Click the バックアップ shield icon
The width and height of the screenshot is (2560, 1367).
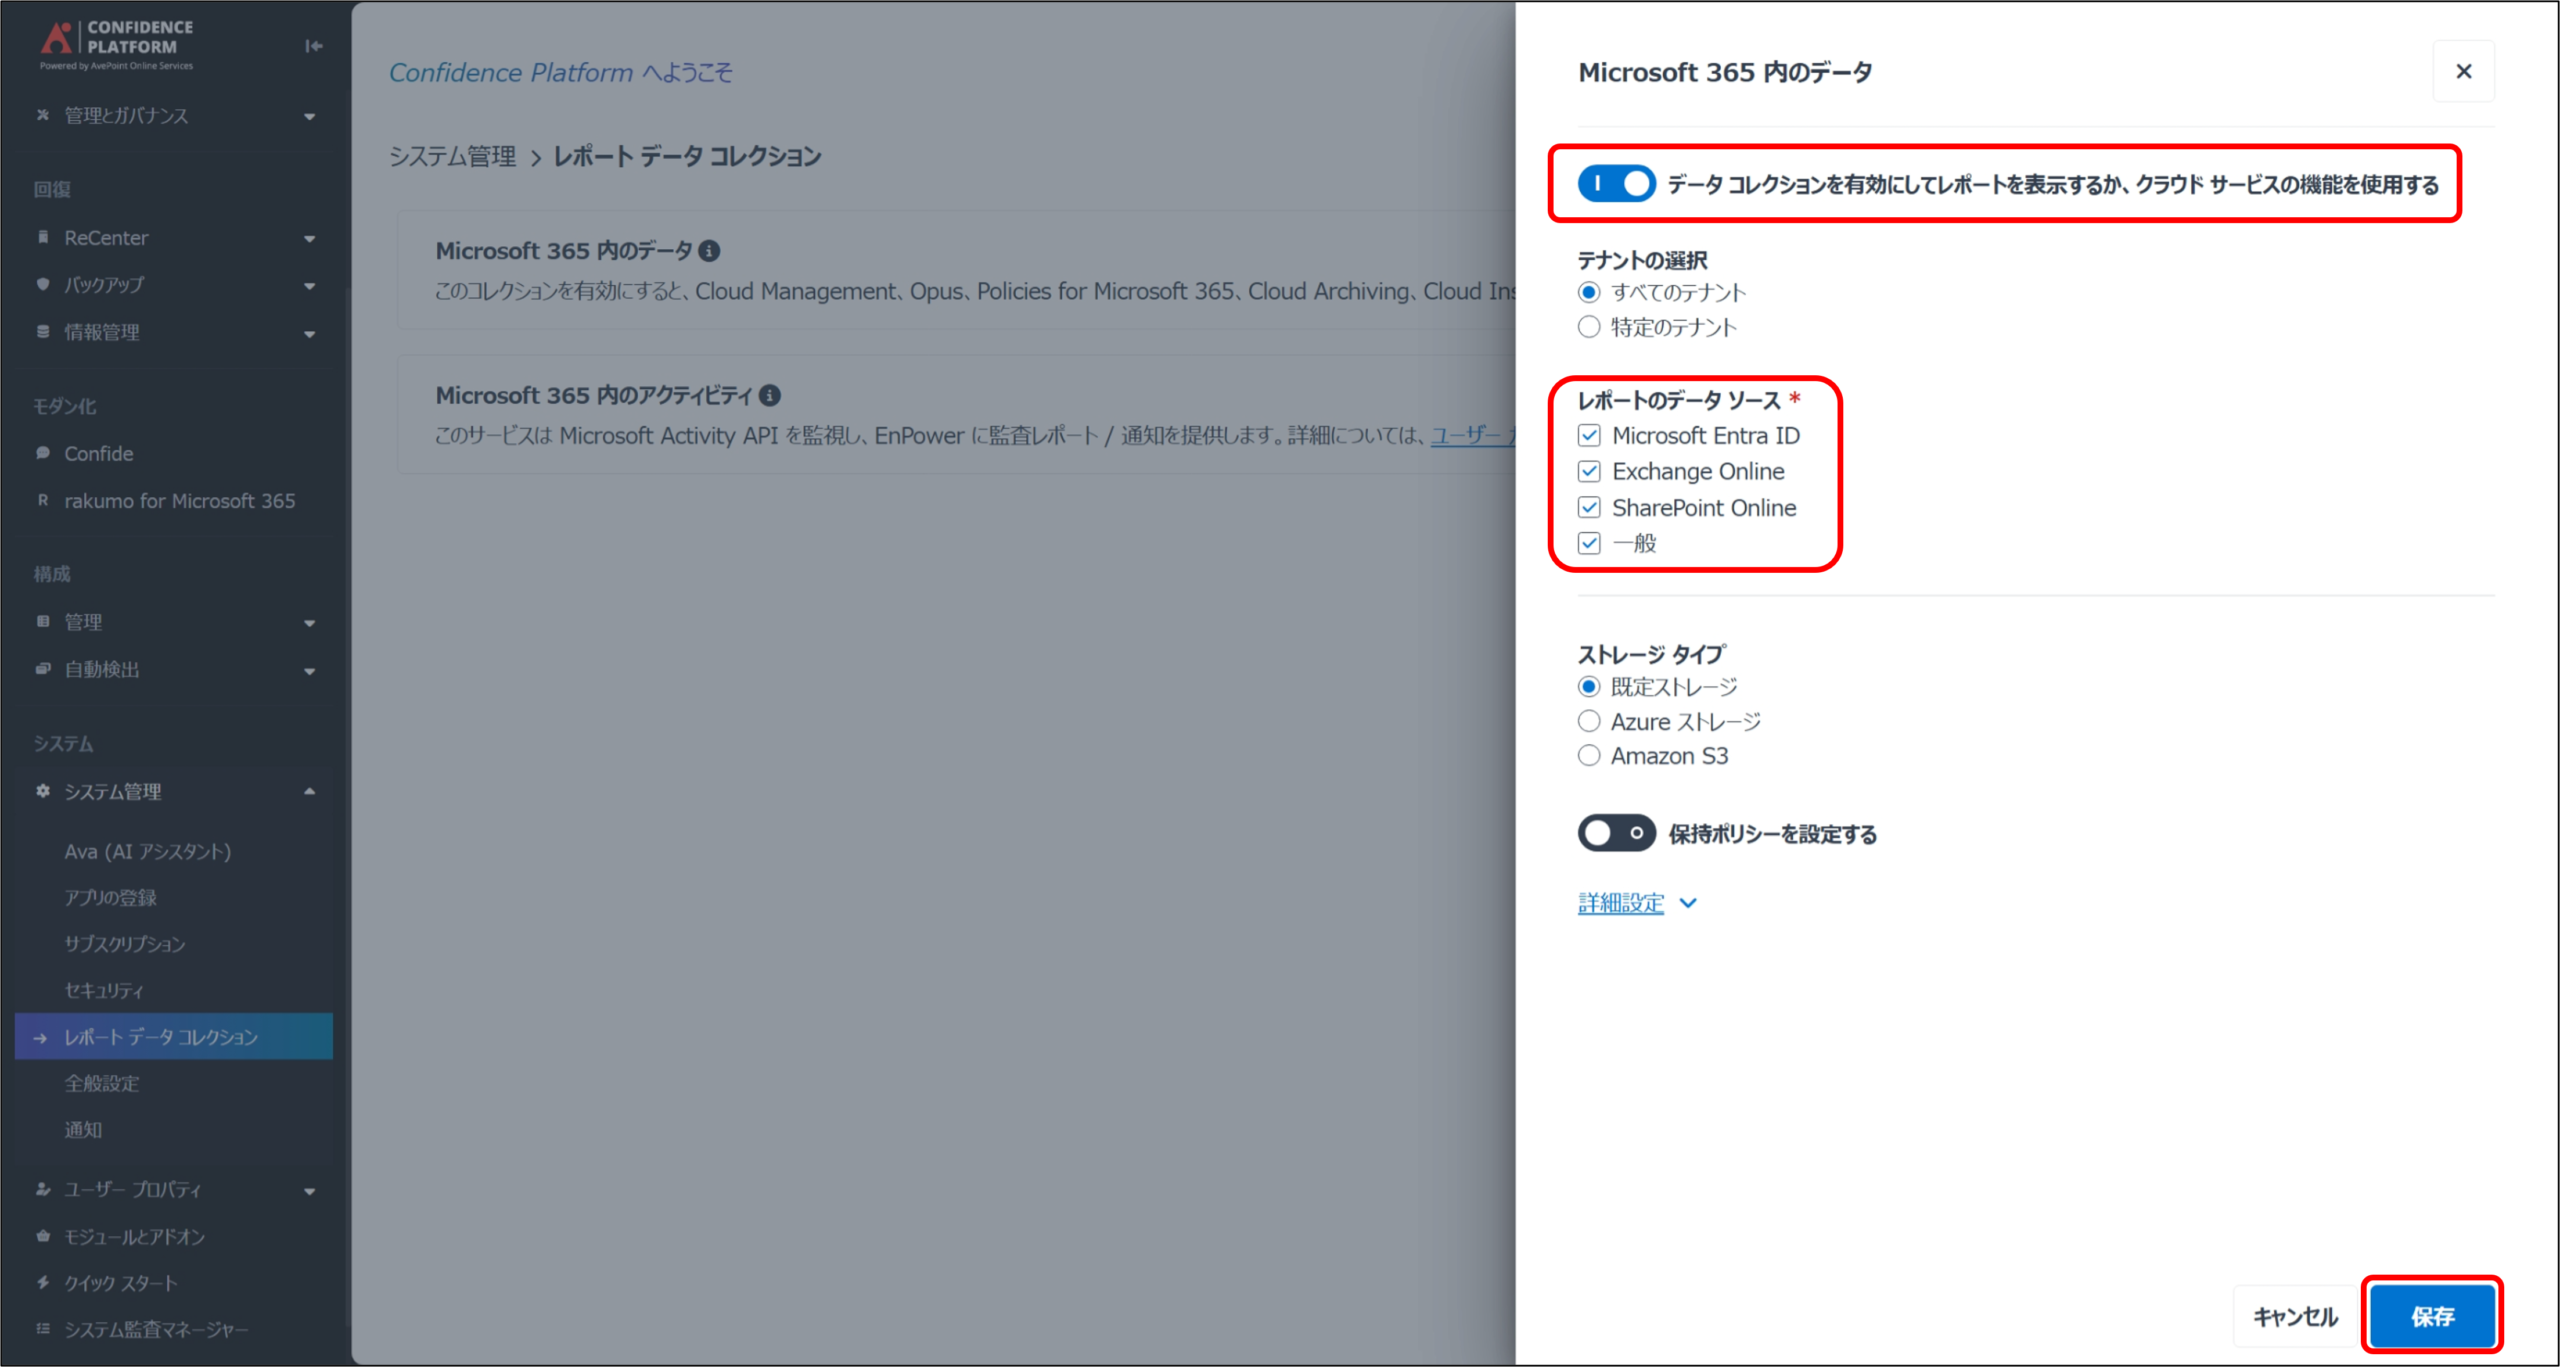point(43,285)
